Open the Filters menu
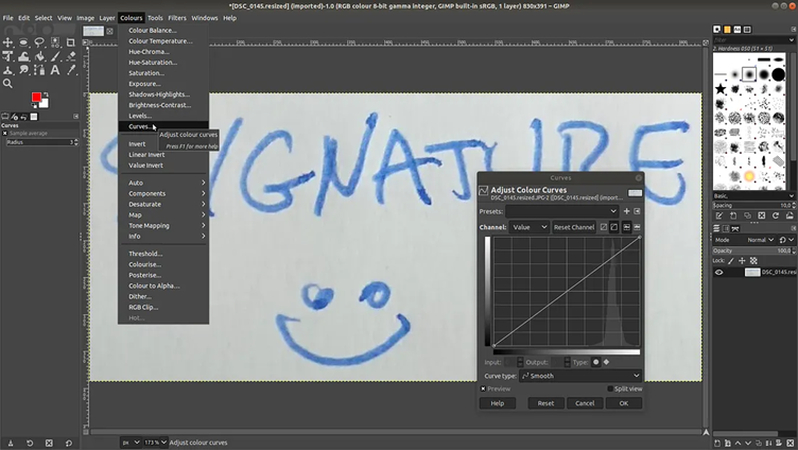The height and width of the screenshot is (450, 798). [177, 18]
